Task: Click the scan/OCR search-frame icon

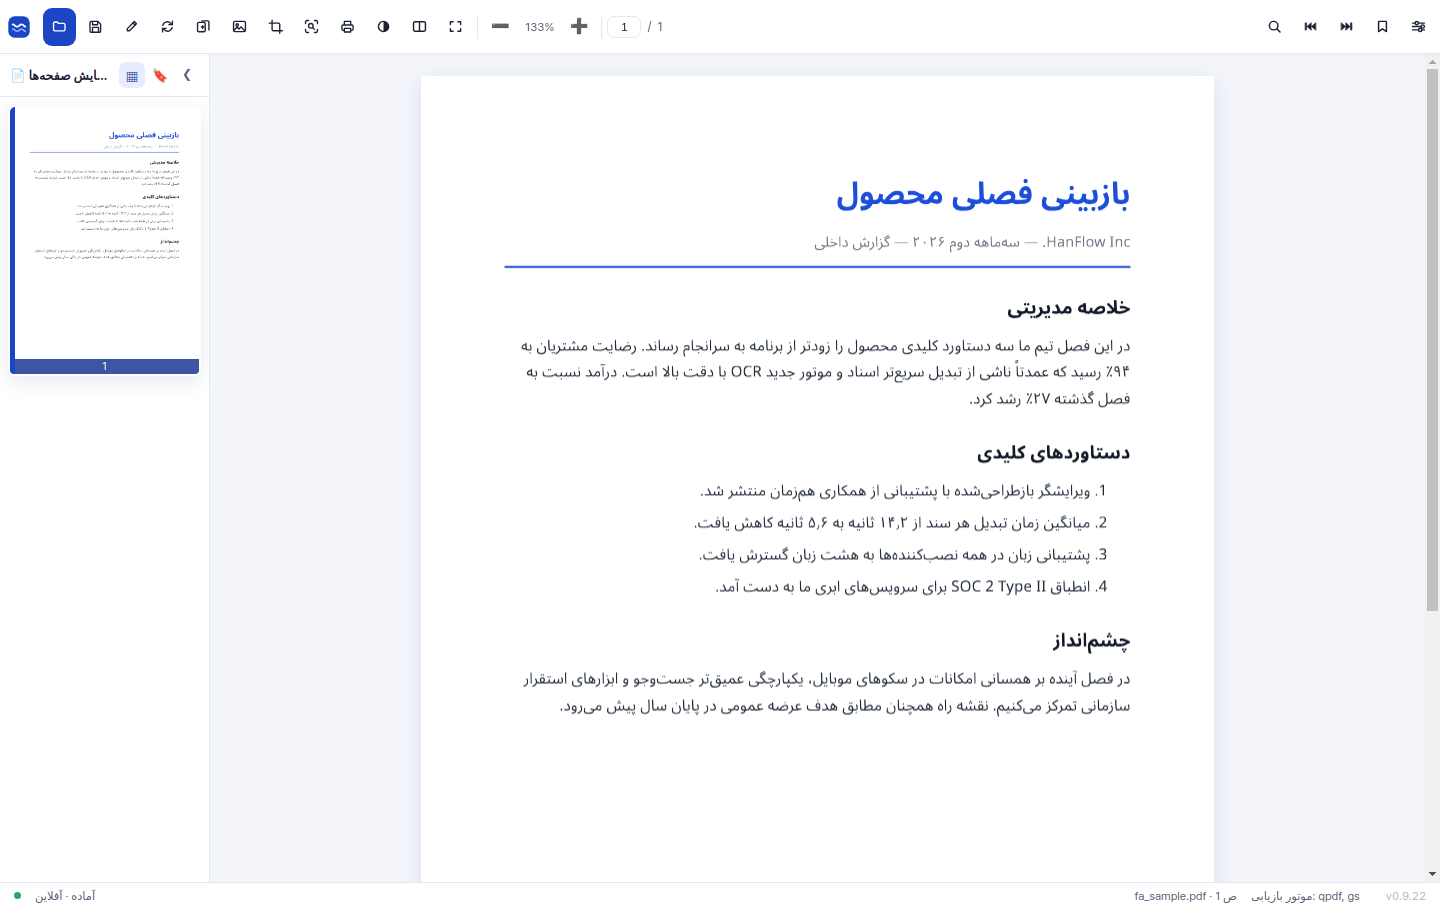Action: coord(311,27)
